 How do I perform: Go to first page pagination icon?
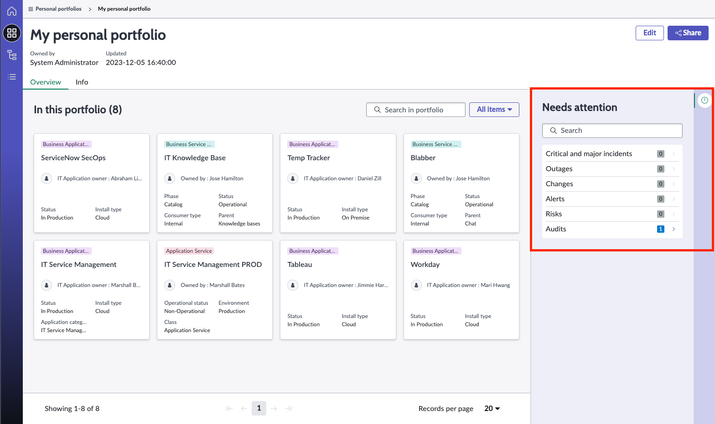pos(229,408)
